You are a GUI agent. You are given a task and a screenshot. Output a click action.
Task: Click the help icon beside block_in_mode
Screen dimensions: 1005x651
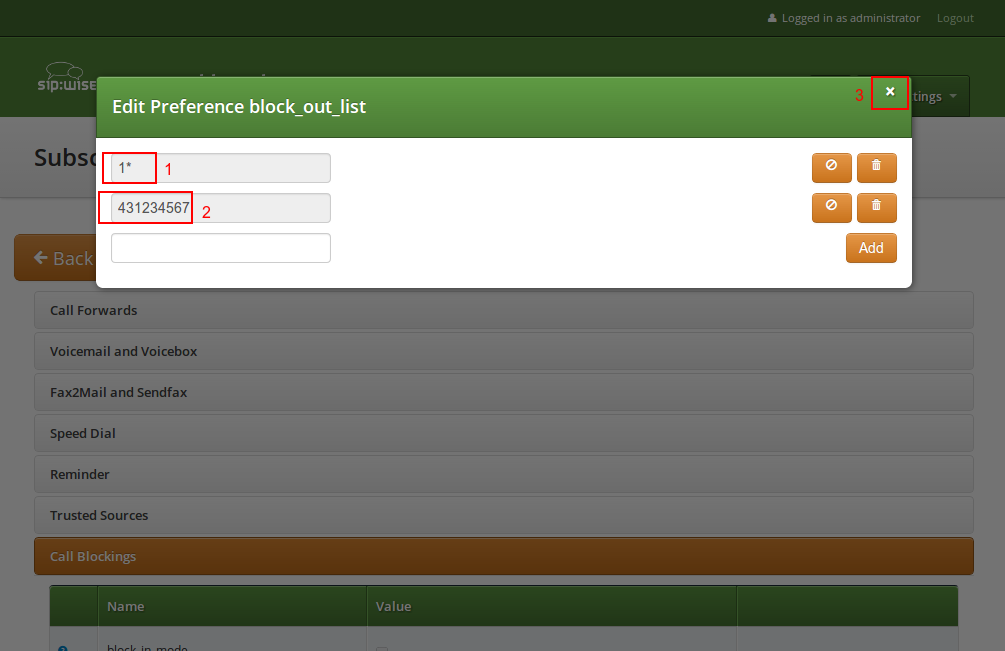pos(62,648)
